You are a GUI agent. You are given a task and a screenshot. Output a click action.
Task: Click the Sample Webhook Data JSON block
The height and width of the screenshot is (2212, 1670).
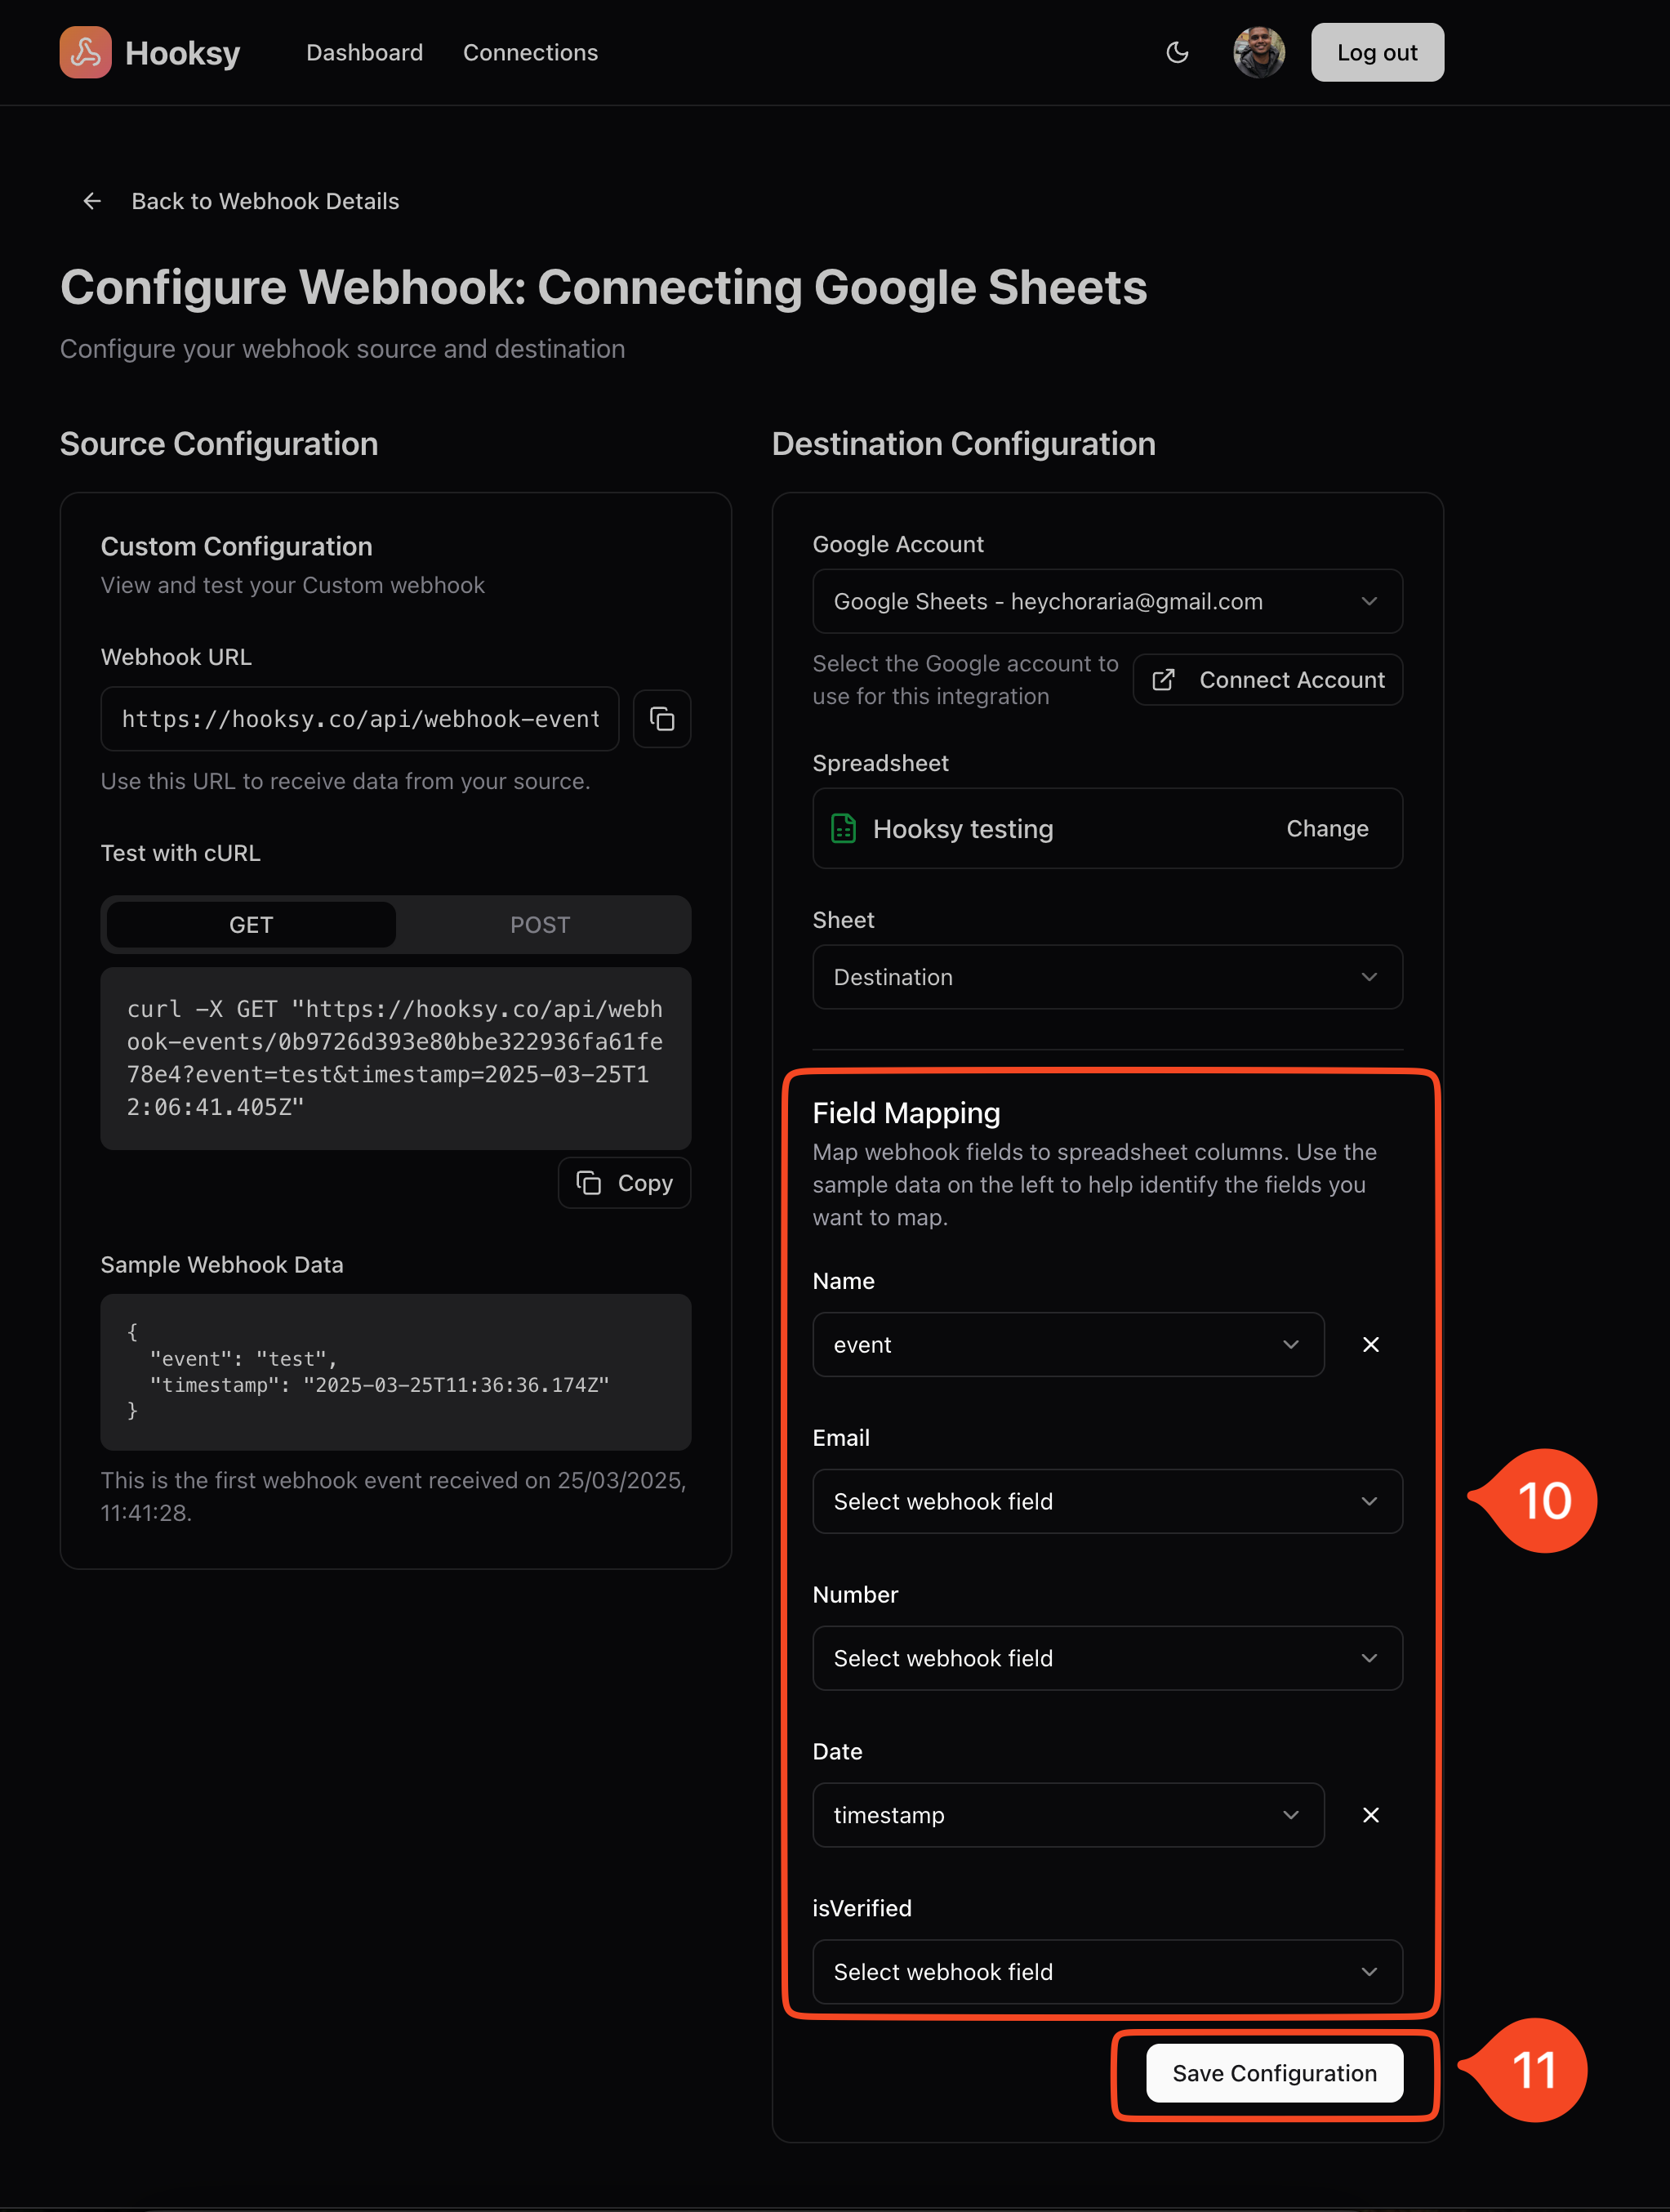(395, 1371)
